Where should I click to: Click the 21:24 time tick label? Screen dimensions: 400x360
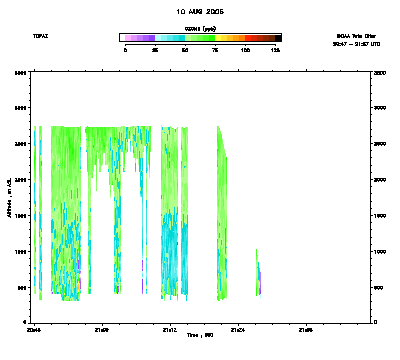[x=238, y=330]
